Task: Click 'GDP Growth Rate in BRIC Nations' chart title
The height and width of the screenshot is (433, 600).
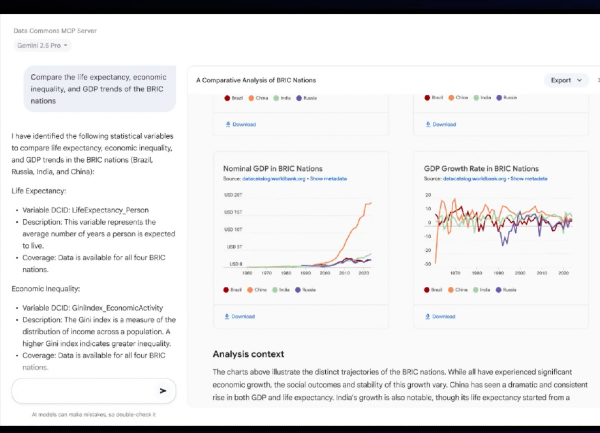Action: pyautogui.click(x=481, y=169)
